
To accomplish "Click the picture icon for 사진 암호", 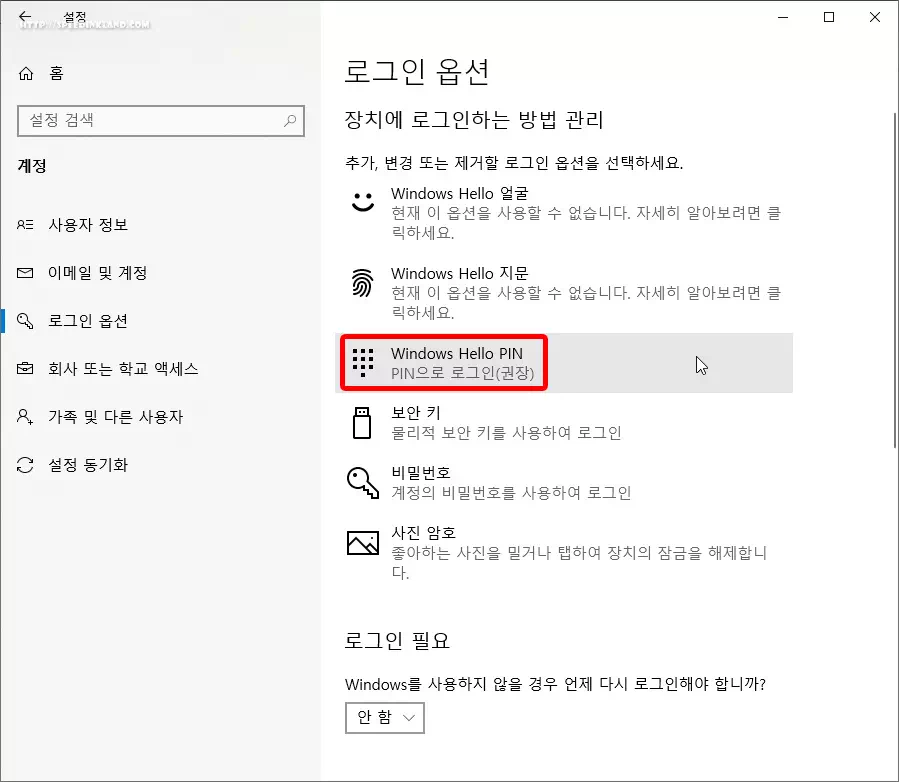I will pyautogui.click(x=363, y=543).
